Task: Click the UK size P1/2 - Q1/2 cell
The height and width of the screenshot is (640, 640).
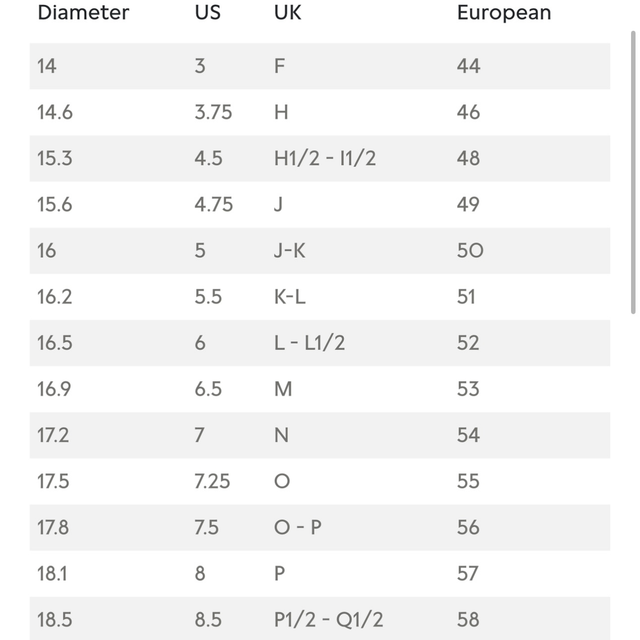Action: [x=329, y=620]
